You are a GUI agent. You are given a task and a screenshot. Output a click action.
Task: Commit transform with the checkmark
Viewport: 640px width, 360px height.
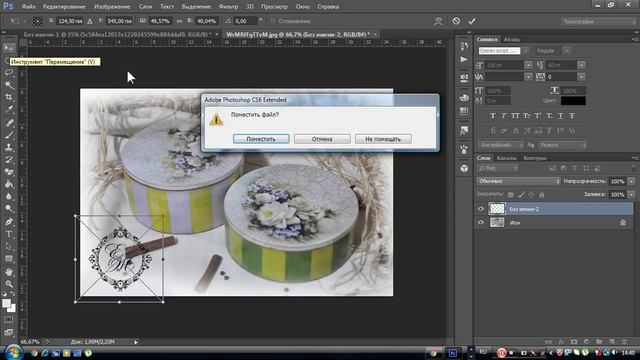point(472,21)
